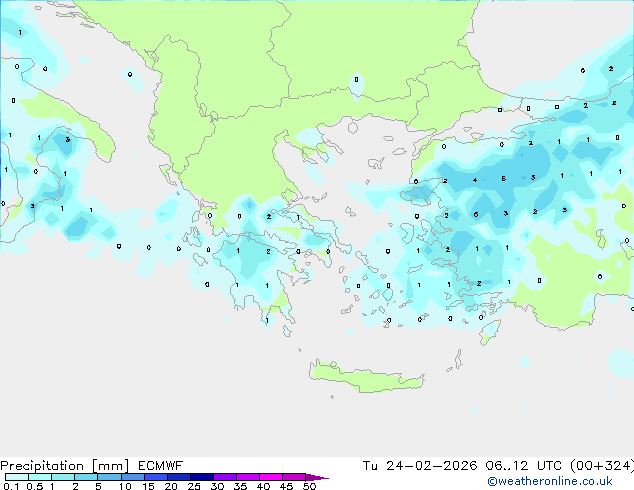Select the purple 30–35 mm legend swatch
This screenshot has height=490, width=634.
click(x=224, y=477)
